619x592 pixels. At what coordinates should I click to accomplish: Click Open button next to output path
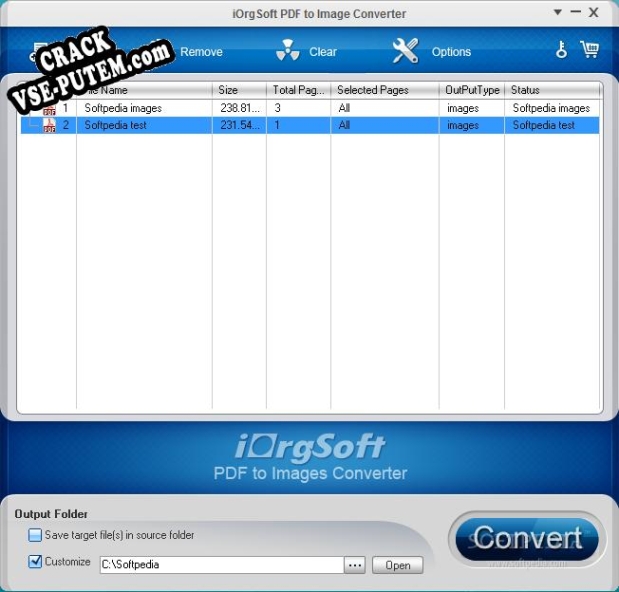(x=397, y=565)
